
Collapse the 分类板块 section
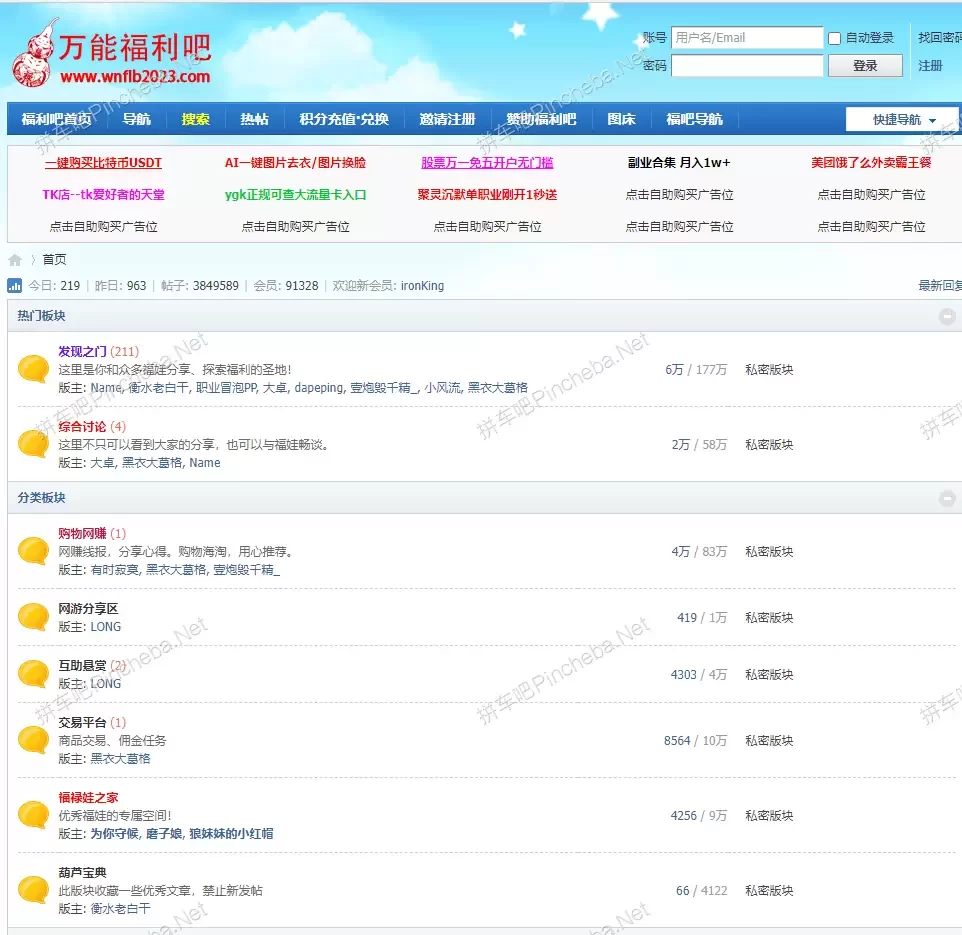coord(947,498)
